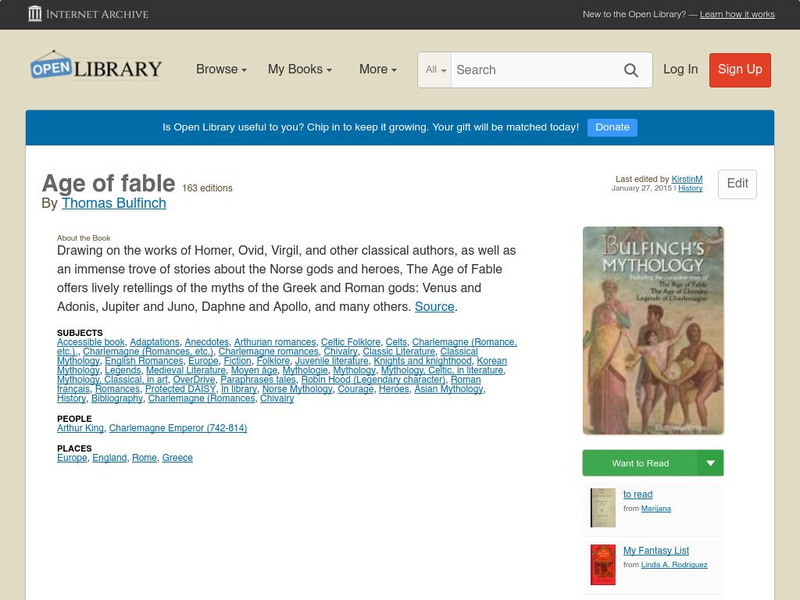Expand the Want to Read status arrow
This screenshot has width=800, height=600.
coord(708,463)
